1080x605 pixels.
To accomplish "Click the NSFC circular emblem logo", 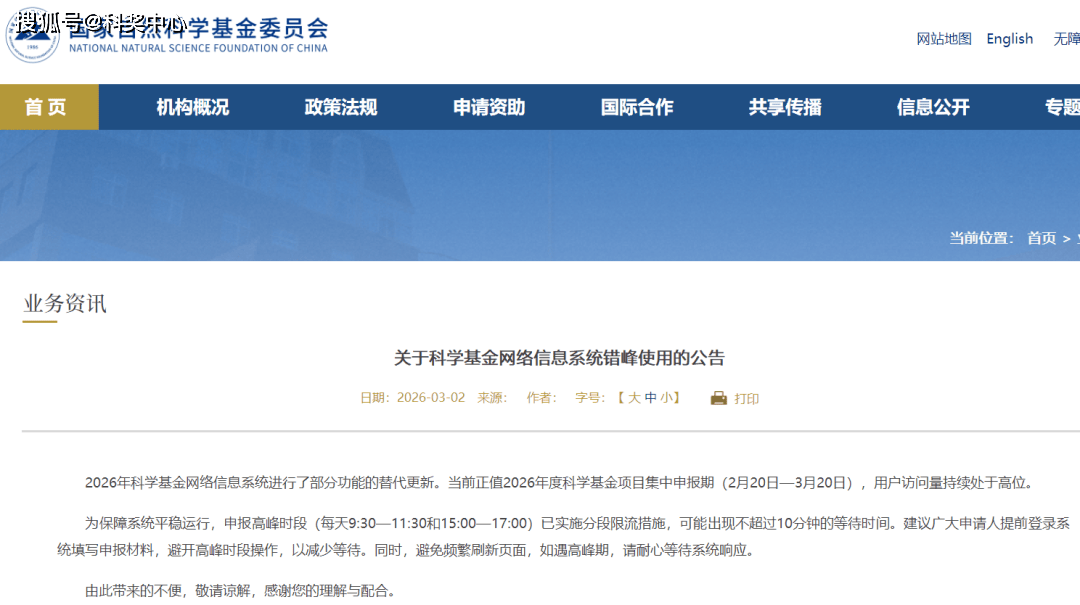I will coord(32,36).
